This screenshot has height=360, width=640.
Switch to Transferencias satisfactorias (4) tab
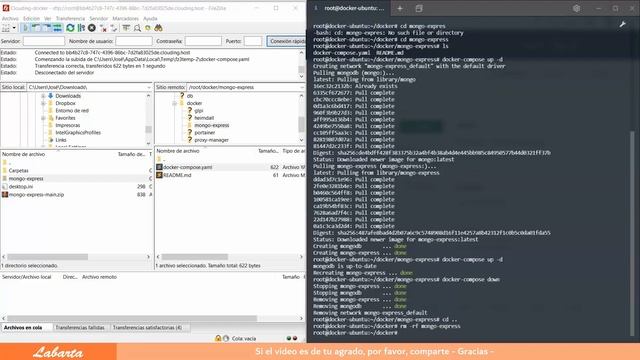(147, 328)
